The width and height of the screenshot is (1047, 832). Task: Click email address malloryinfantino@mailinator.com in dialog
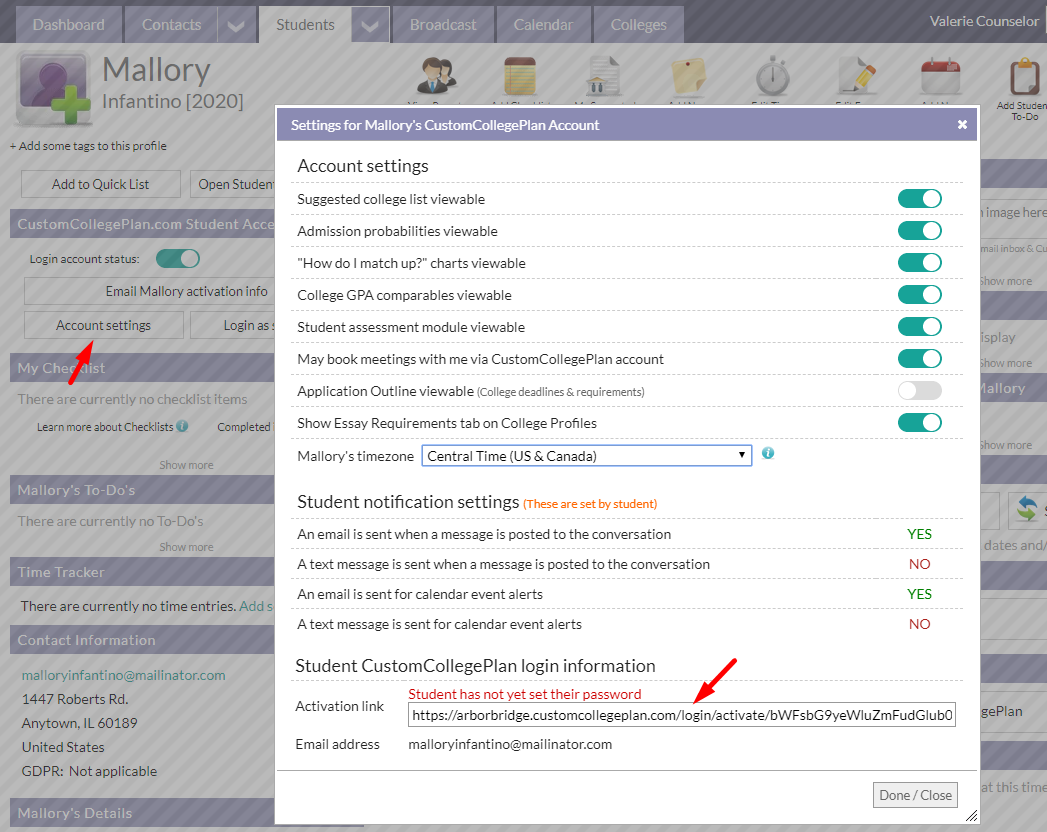[x=510, y=745]
